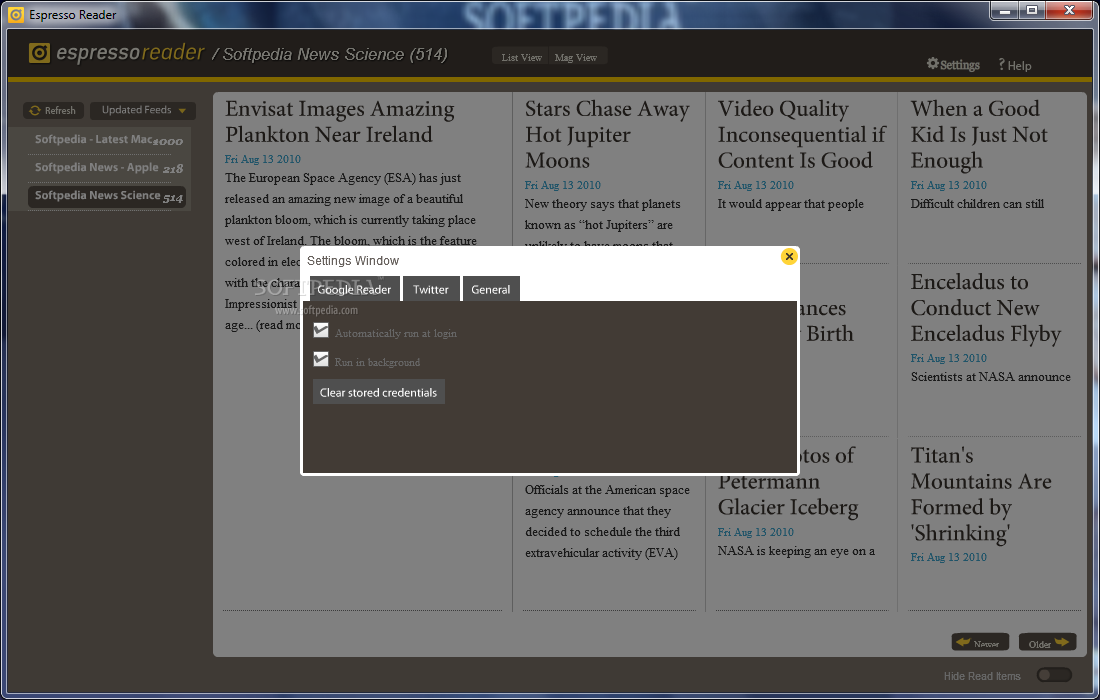Go to Newer articles
1100x700 pixels.
coord(980,642)
